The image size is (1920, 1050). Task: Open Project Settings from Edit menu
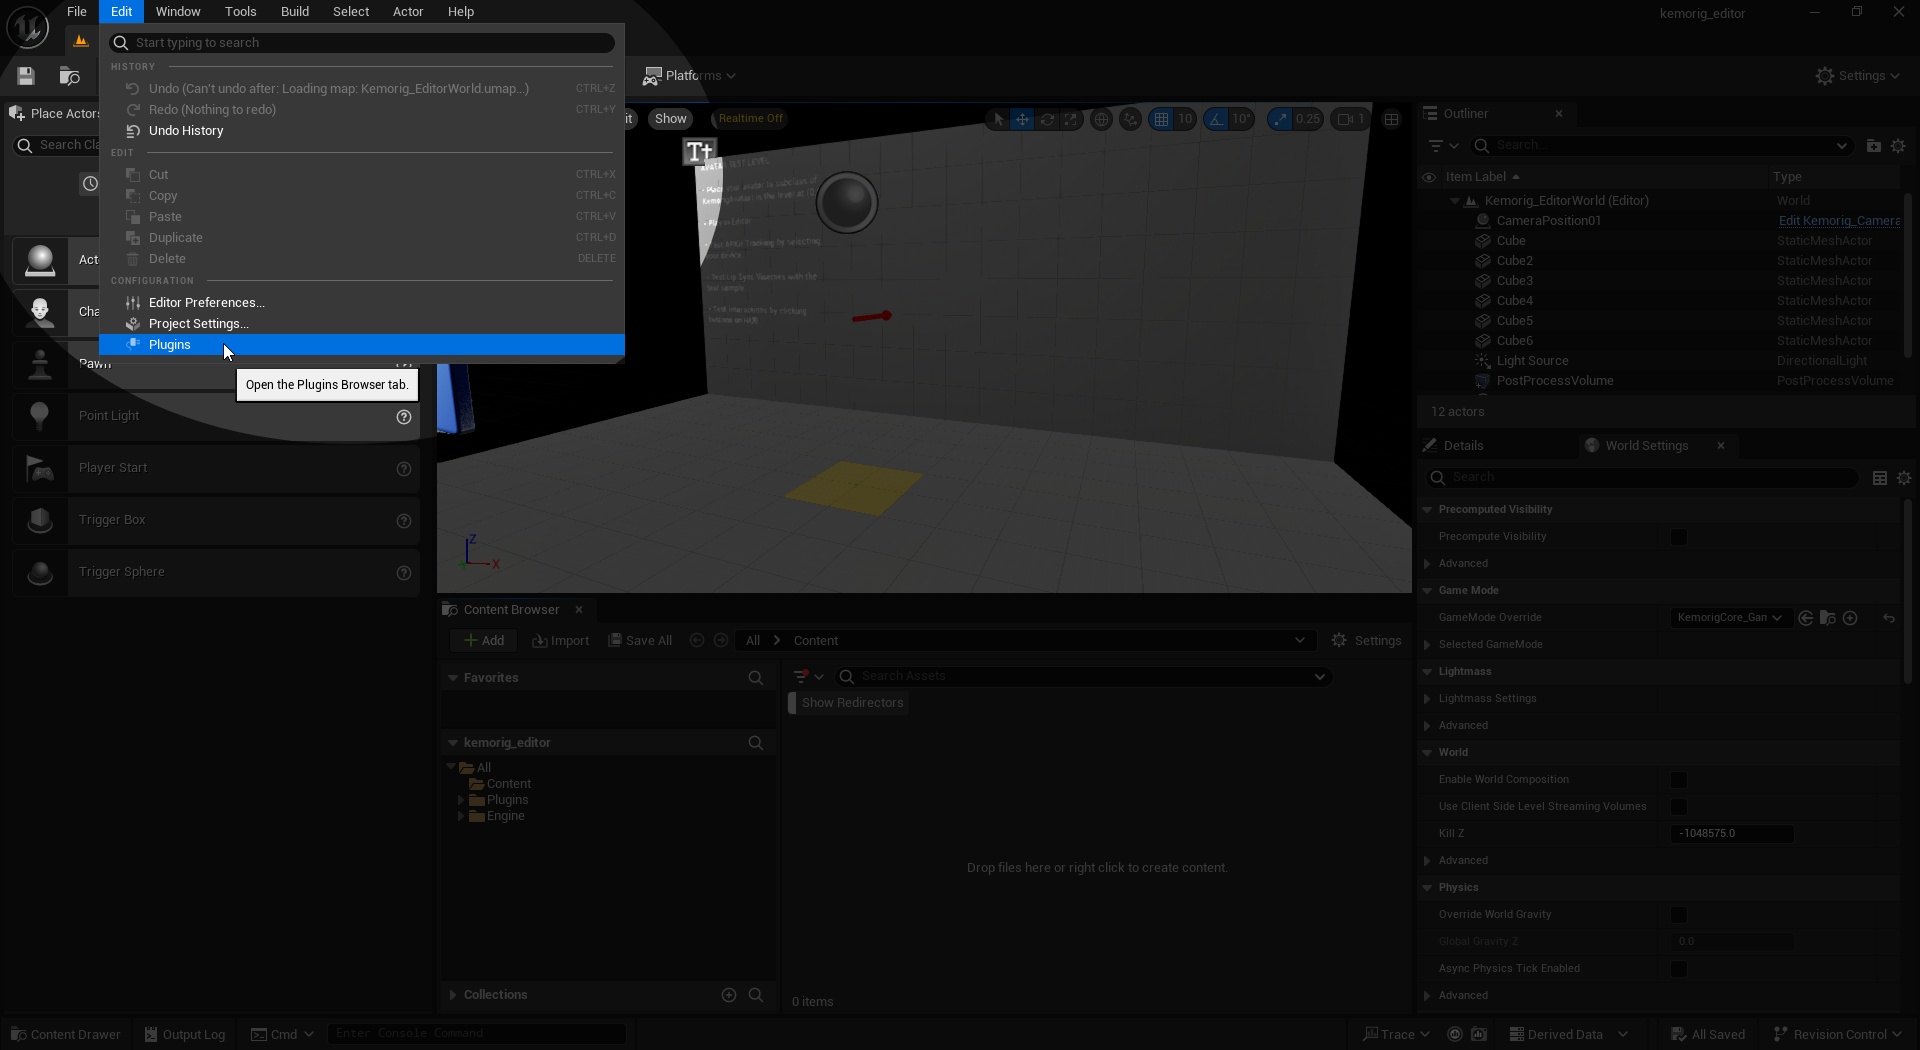pos(198,324)
